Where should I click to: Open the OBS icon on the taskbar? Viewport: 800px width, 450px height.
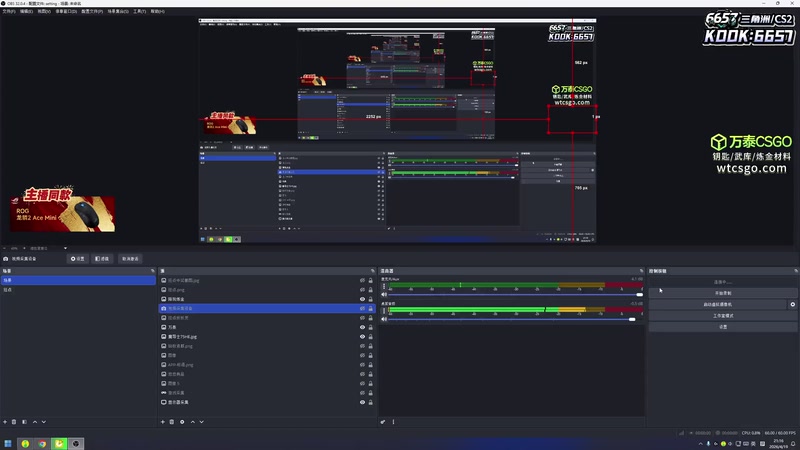tap(76, 443)
